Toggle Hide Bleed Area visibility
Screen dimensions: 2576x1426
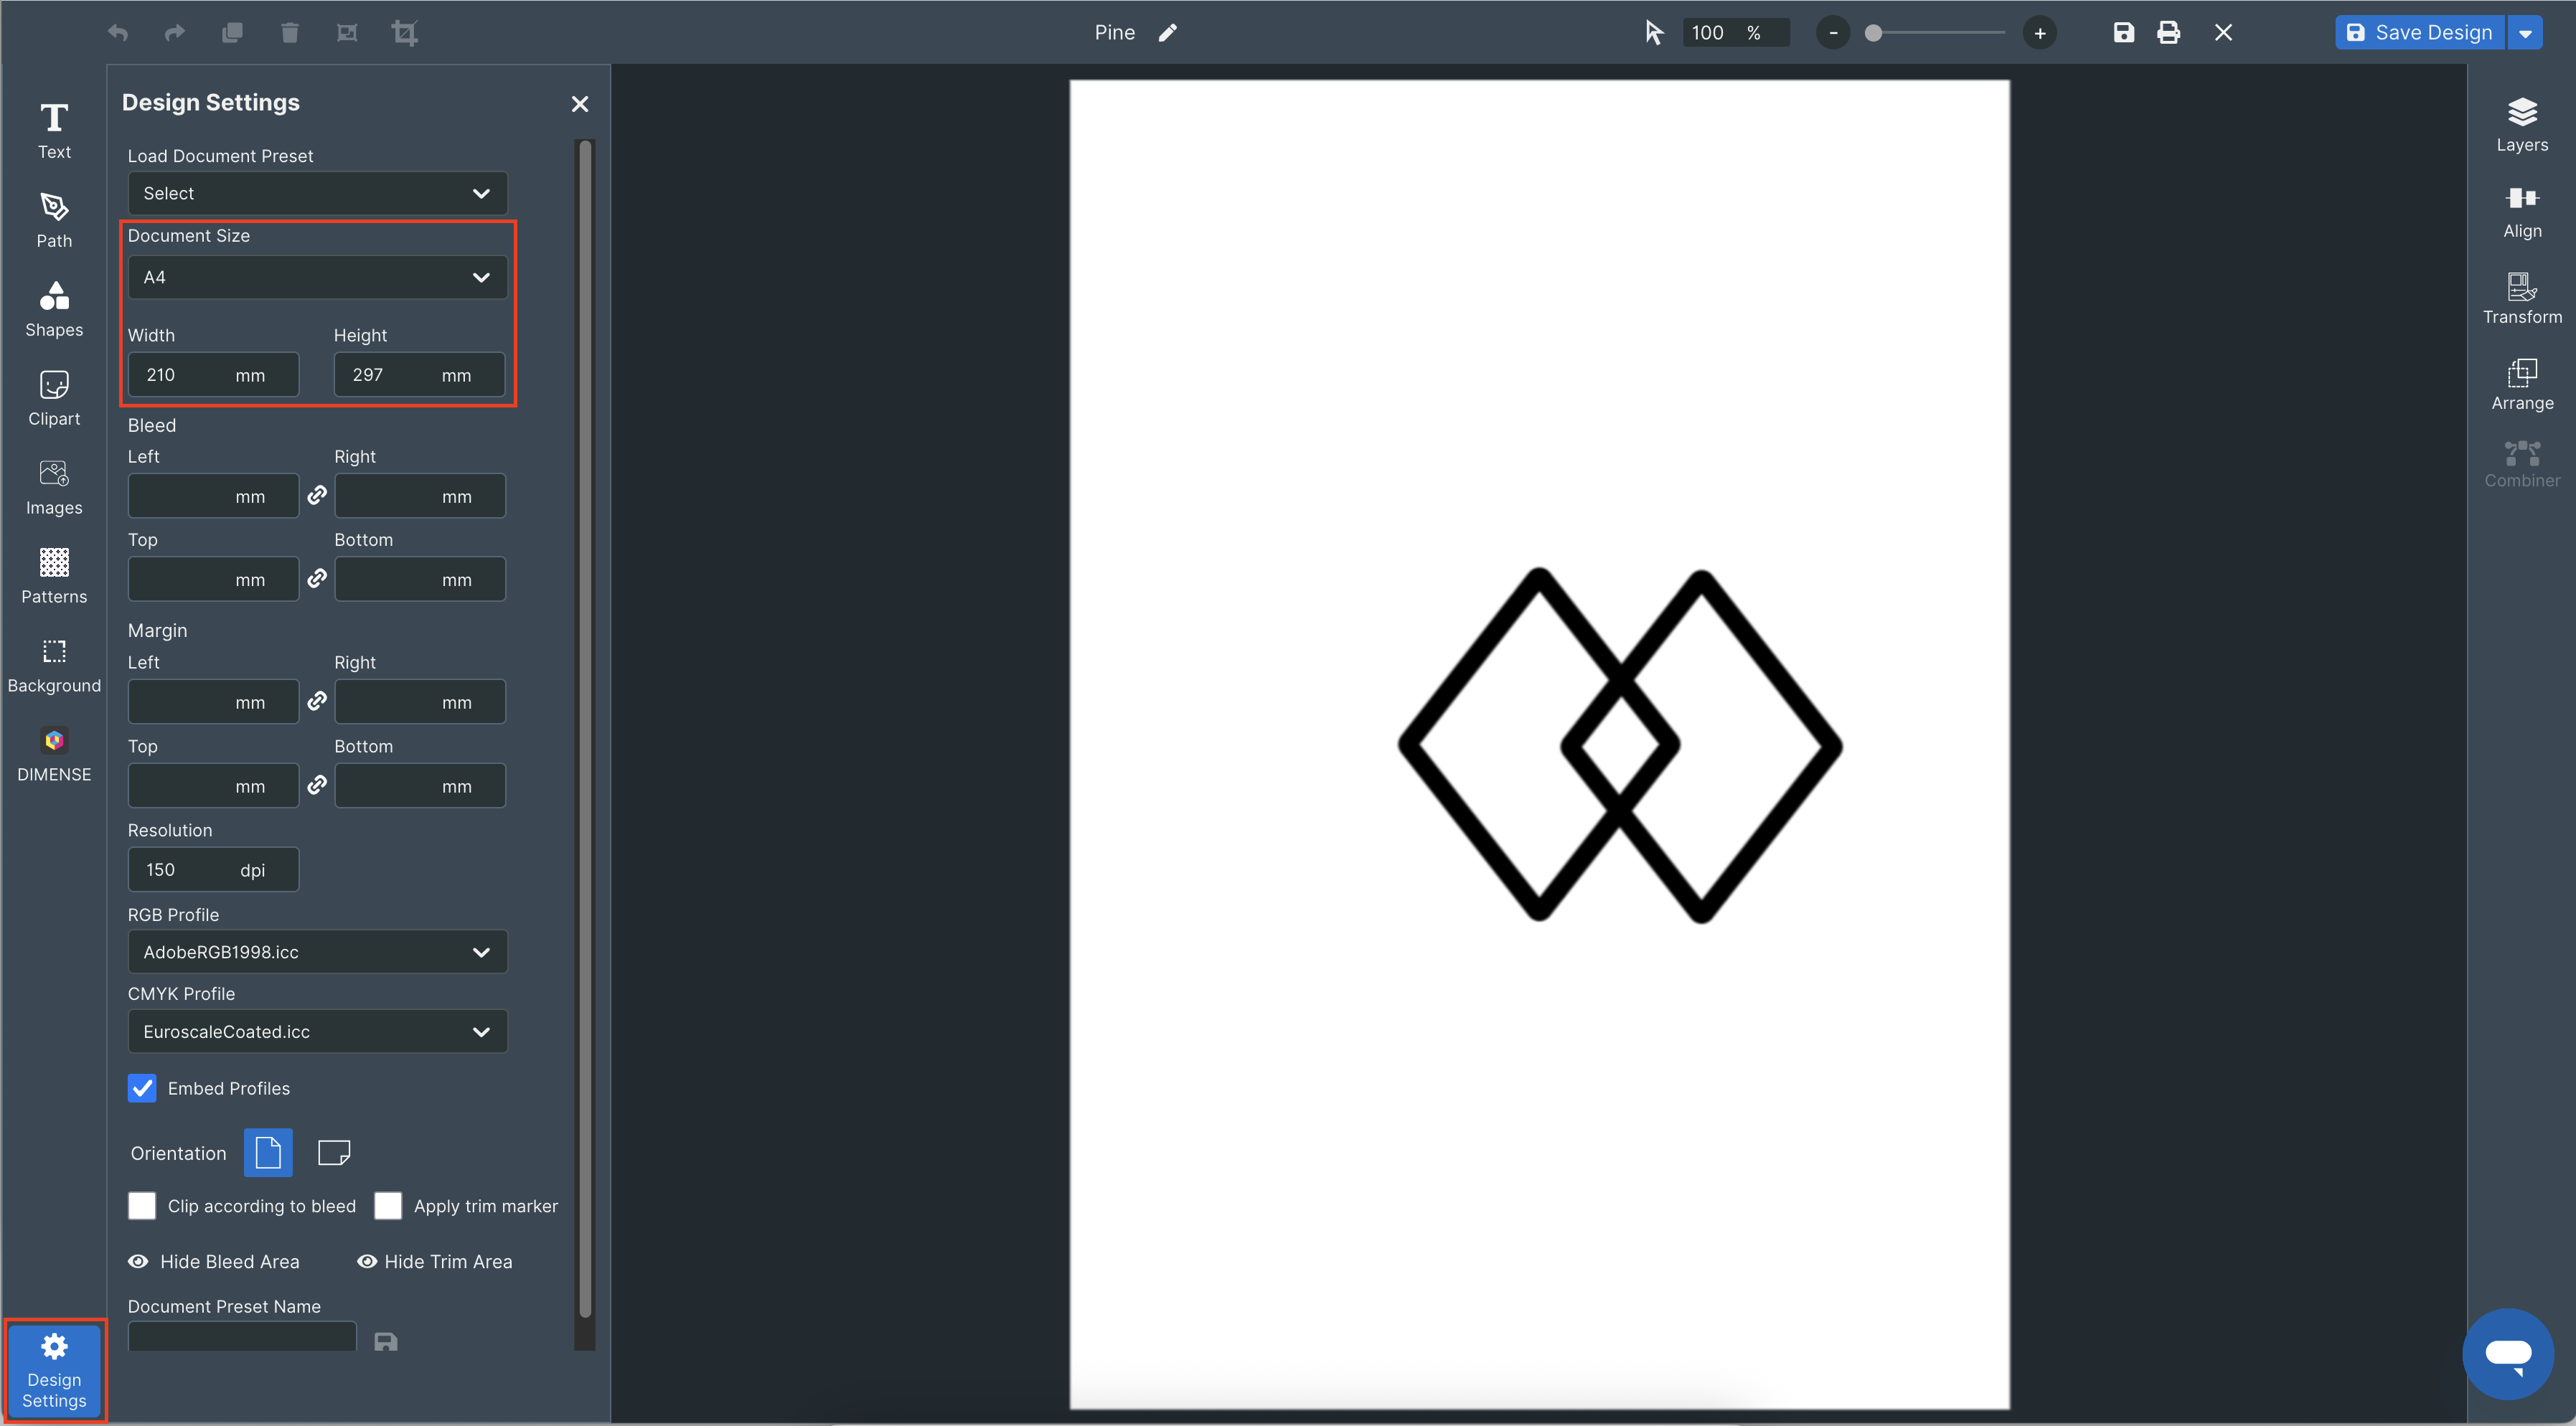[214, 1262]
